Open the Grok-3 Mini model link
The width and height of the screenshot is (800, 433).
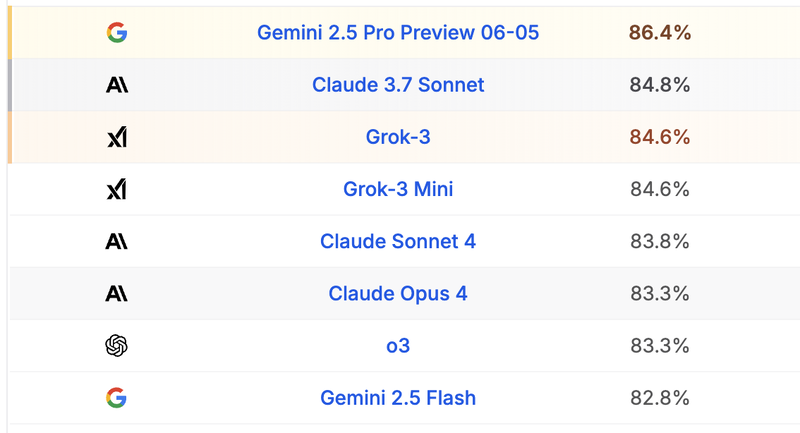coord(398,189)
